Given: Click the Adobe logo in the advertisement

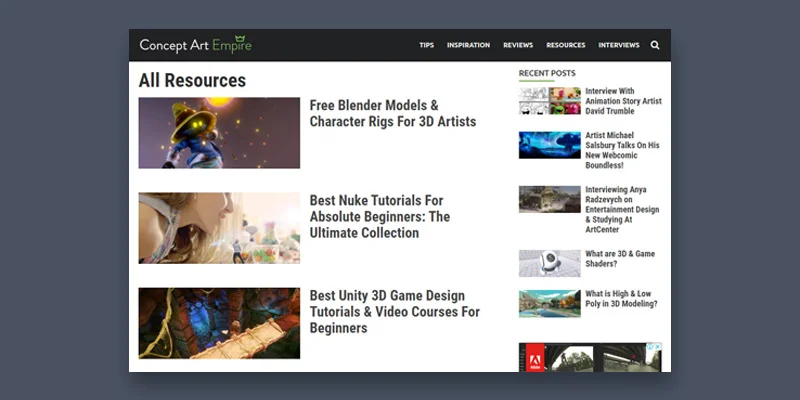Looking at the screenshot, I should 535,359.
